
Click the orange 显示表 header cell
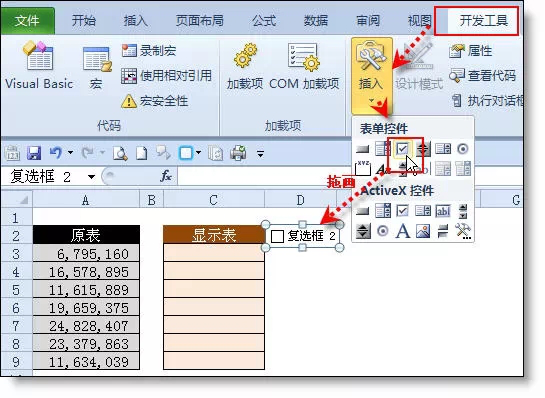214,235
